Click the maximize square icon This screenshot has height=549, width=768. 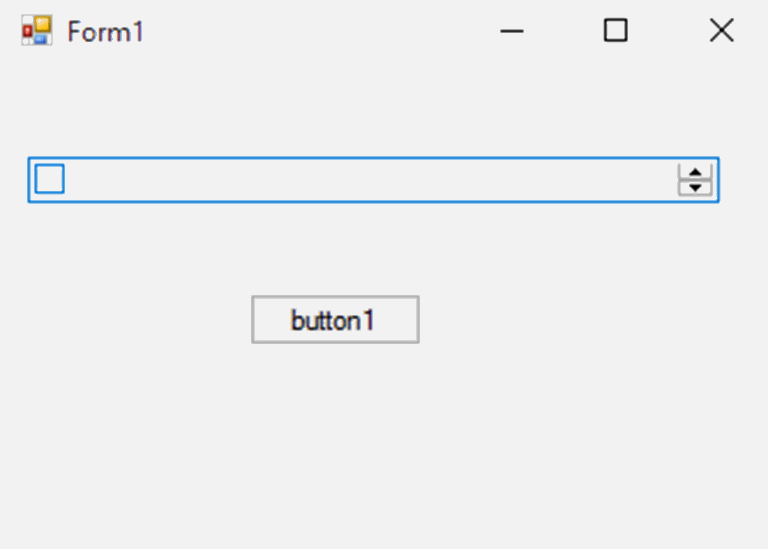point(615,30)
